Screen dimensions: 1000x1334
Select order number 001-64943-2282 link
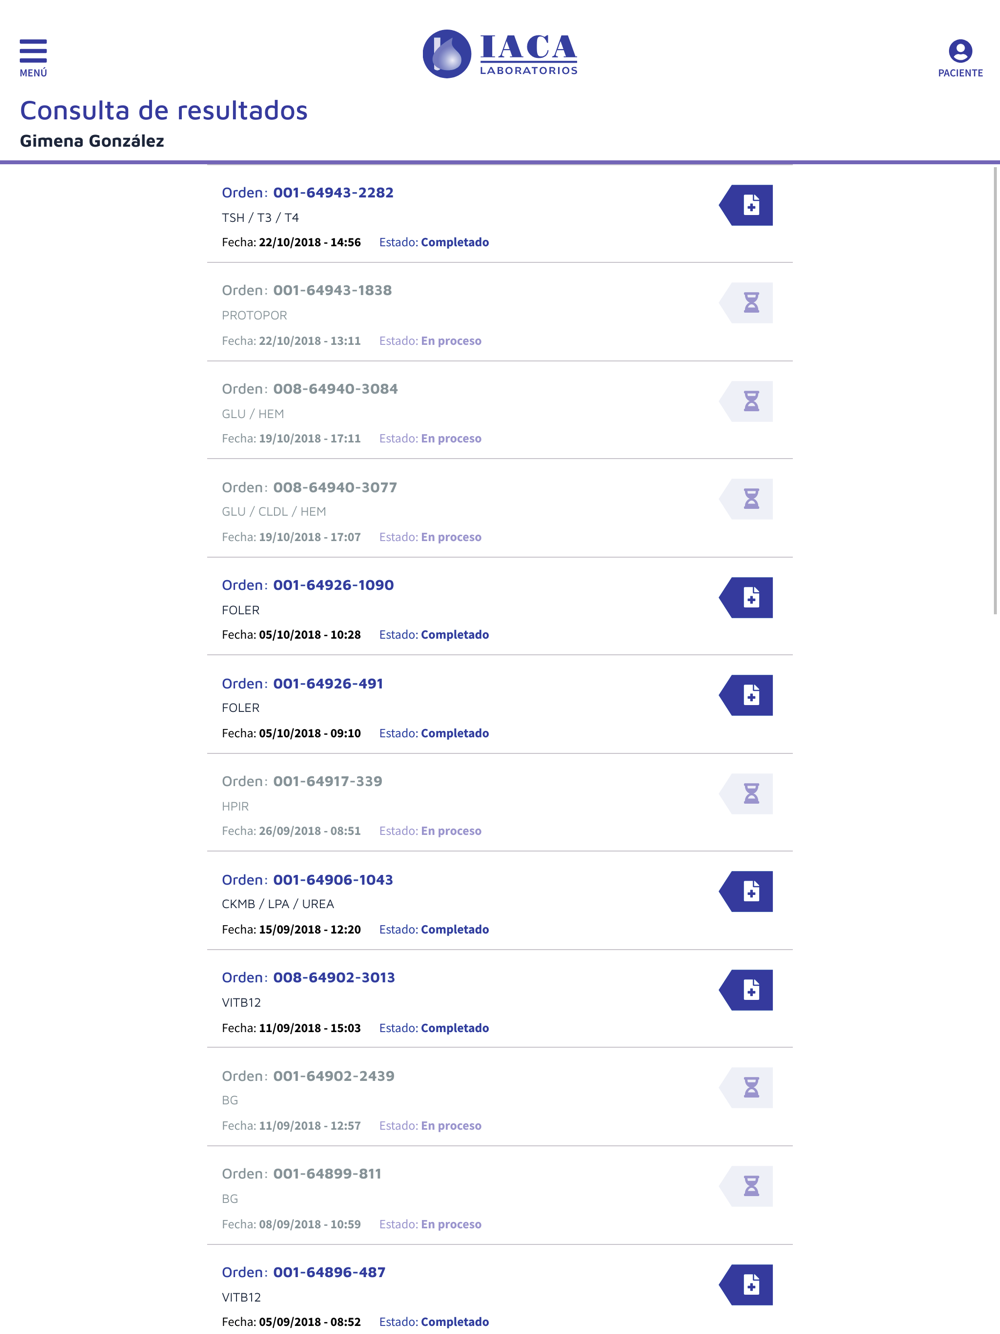coord(333,192)
